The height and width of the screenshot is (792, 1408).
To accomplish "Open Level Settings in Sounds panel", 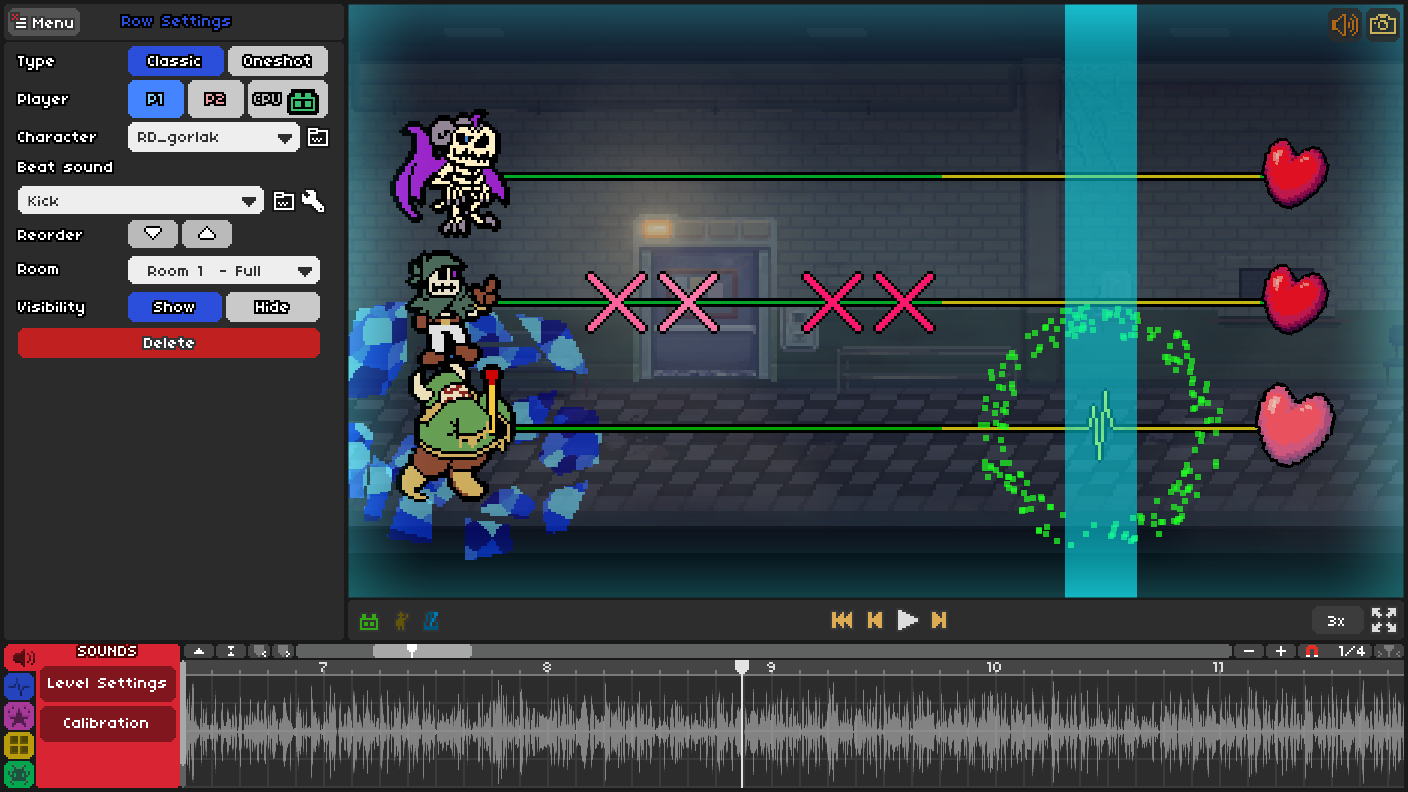I will [107, 684].
